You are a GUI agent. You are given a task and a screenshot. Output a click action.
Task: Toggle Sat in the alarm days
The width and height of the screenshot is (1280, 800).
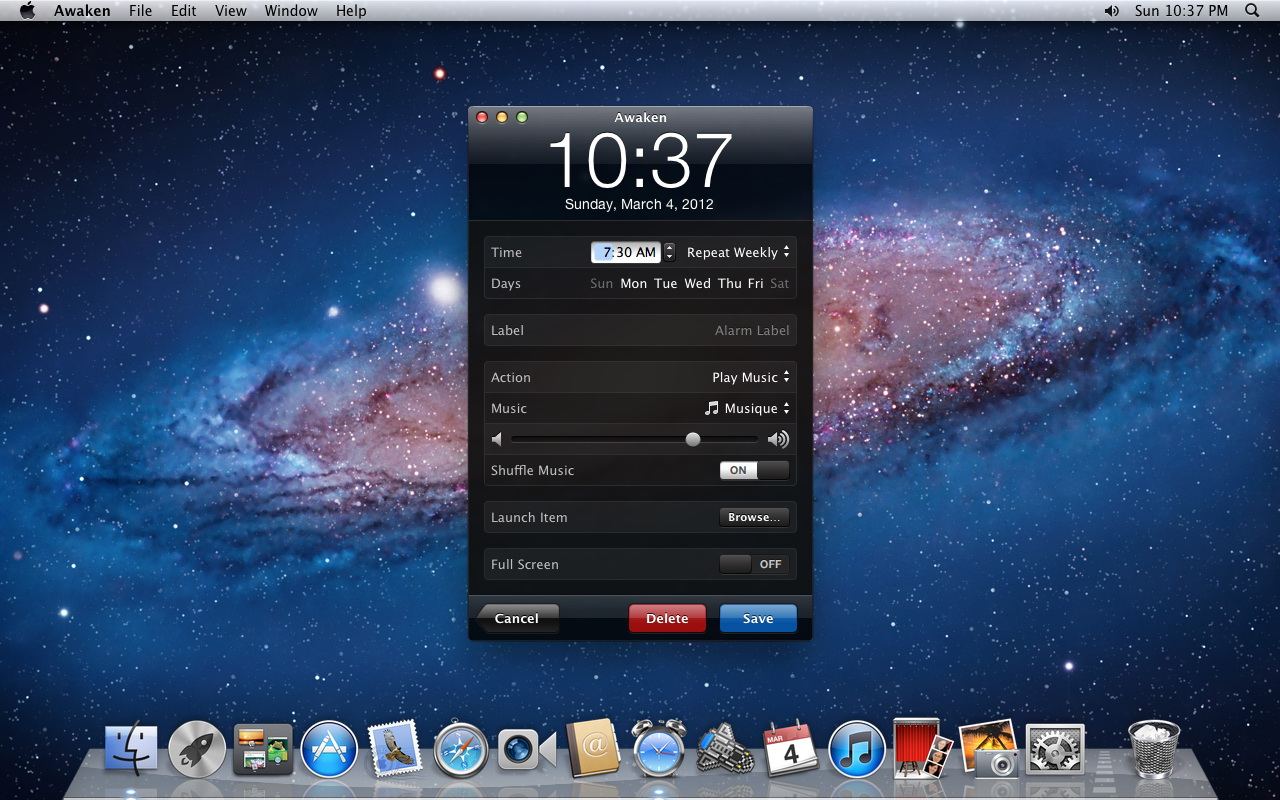[x=779, y=283]
